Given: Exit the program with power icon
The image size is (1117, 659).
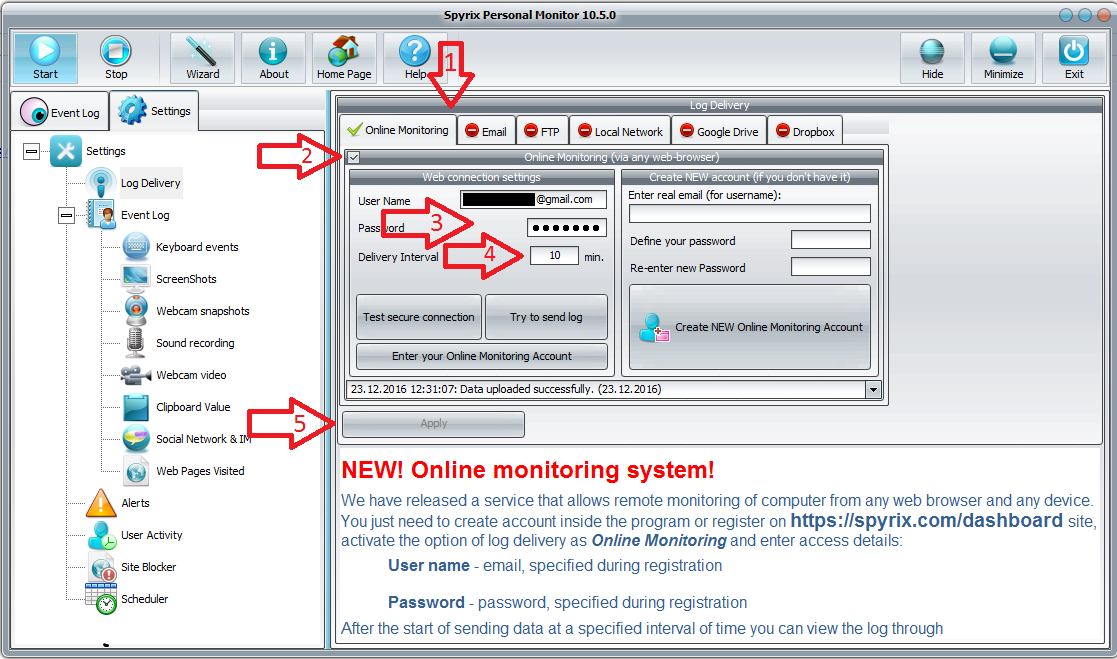Looking at the screenshot, I should point(1074,58).
